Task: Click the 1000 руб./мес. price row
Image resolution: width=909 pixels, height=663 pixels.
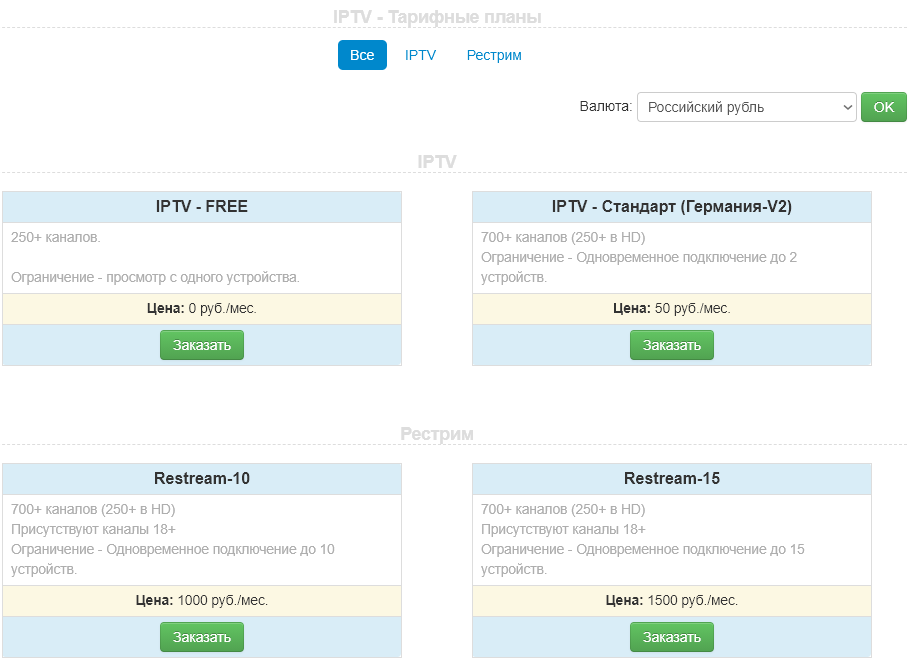Action: coord(202,601)
